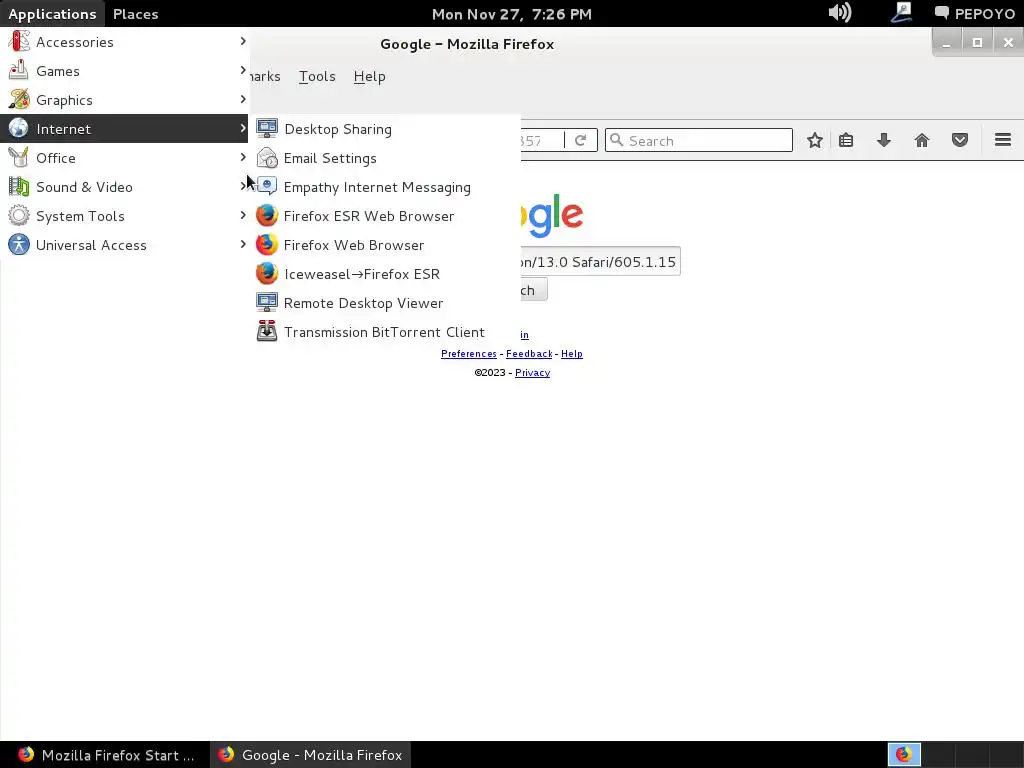Go to the Firefox home page icon

pos(921,140)
